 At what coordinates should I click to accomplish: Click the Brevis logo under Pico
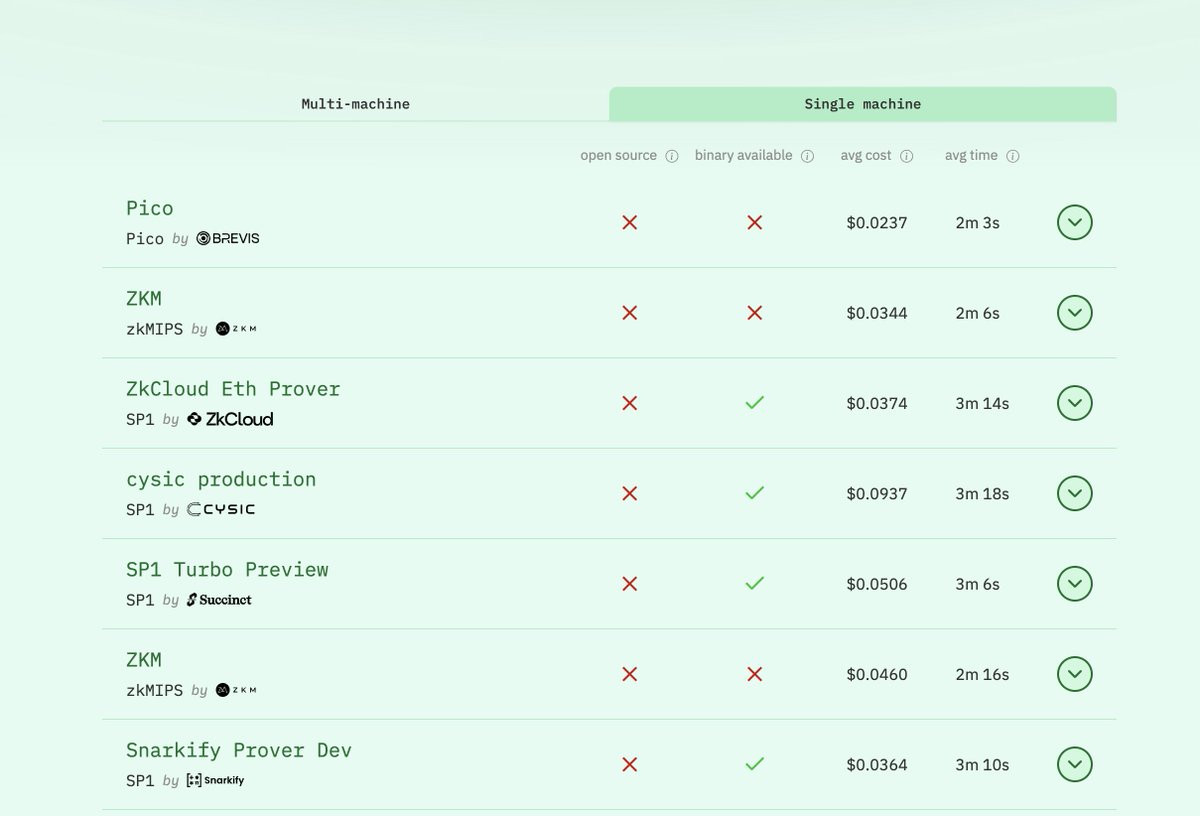point(228,238)
